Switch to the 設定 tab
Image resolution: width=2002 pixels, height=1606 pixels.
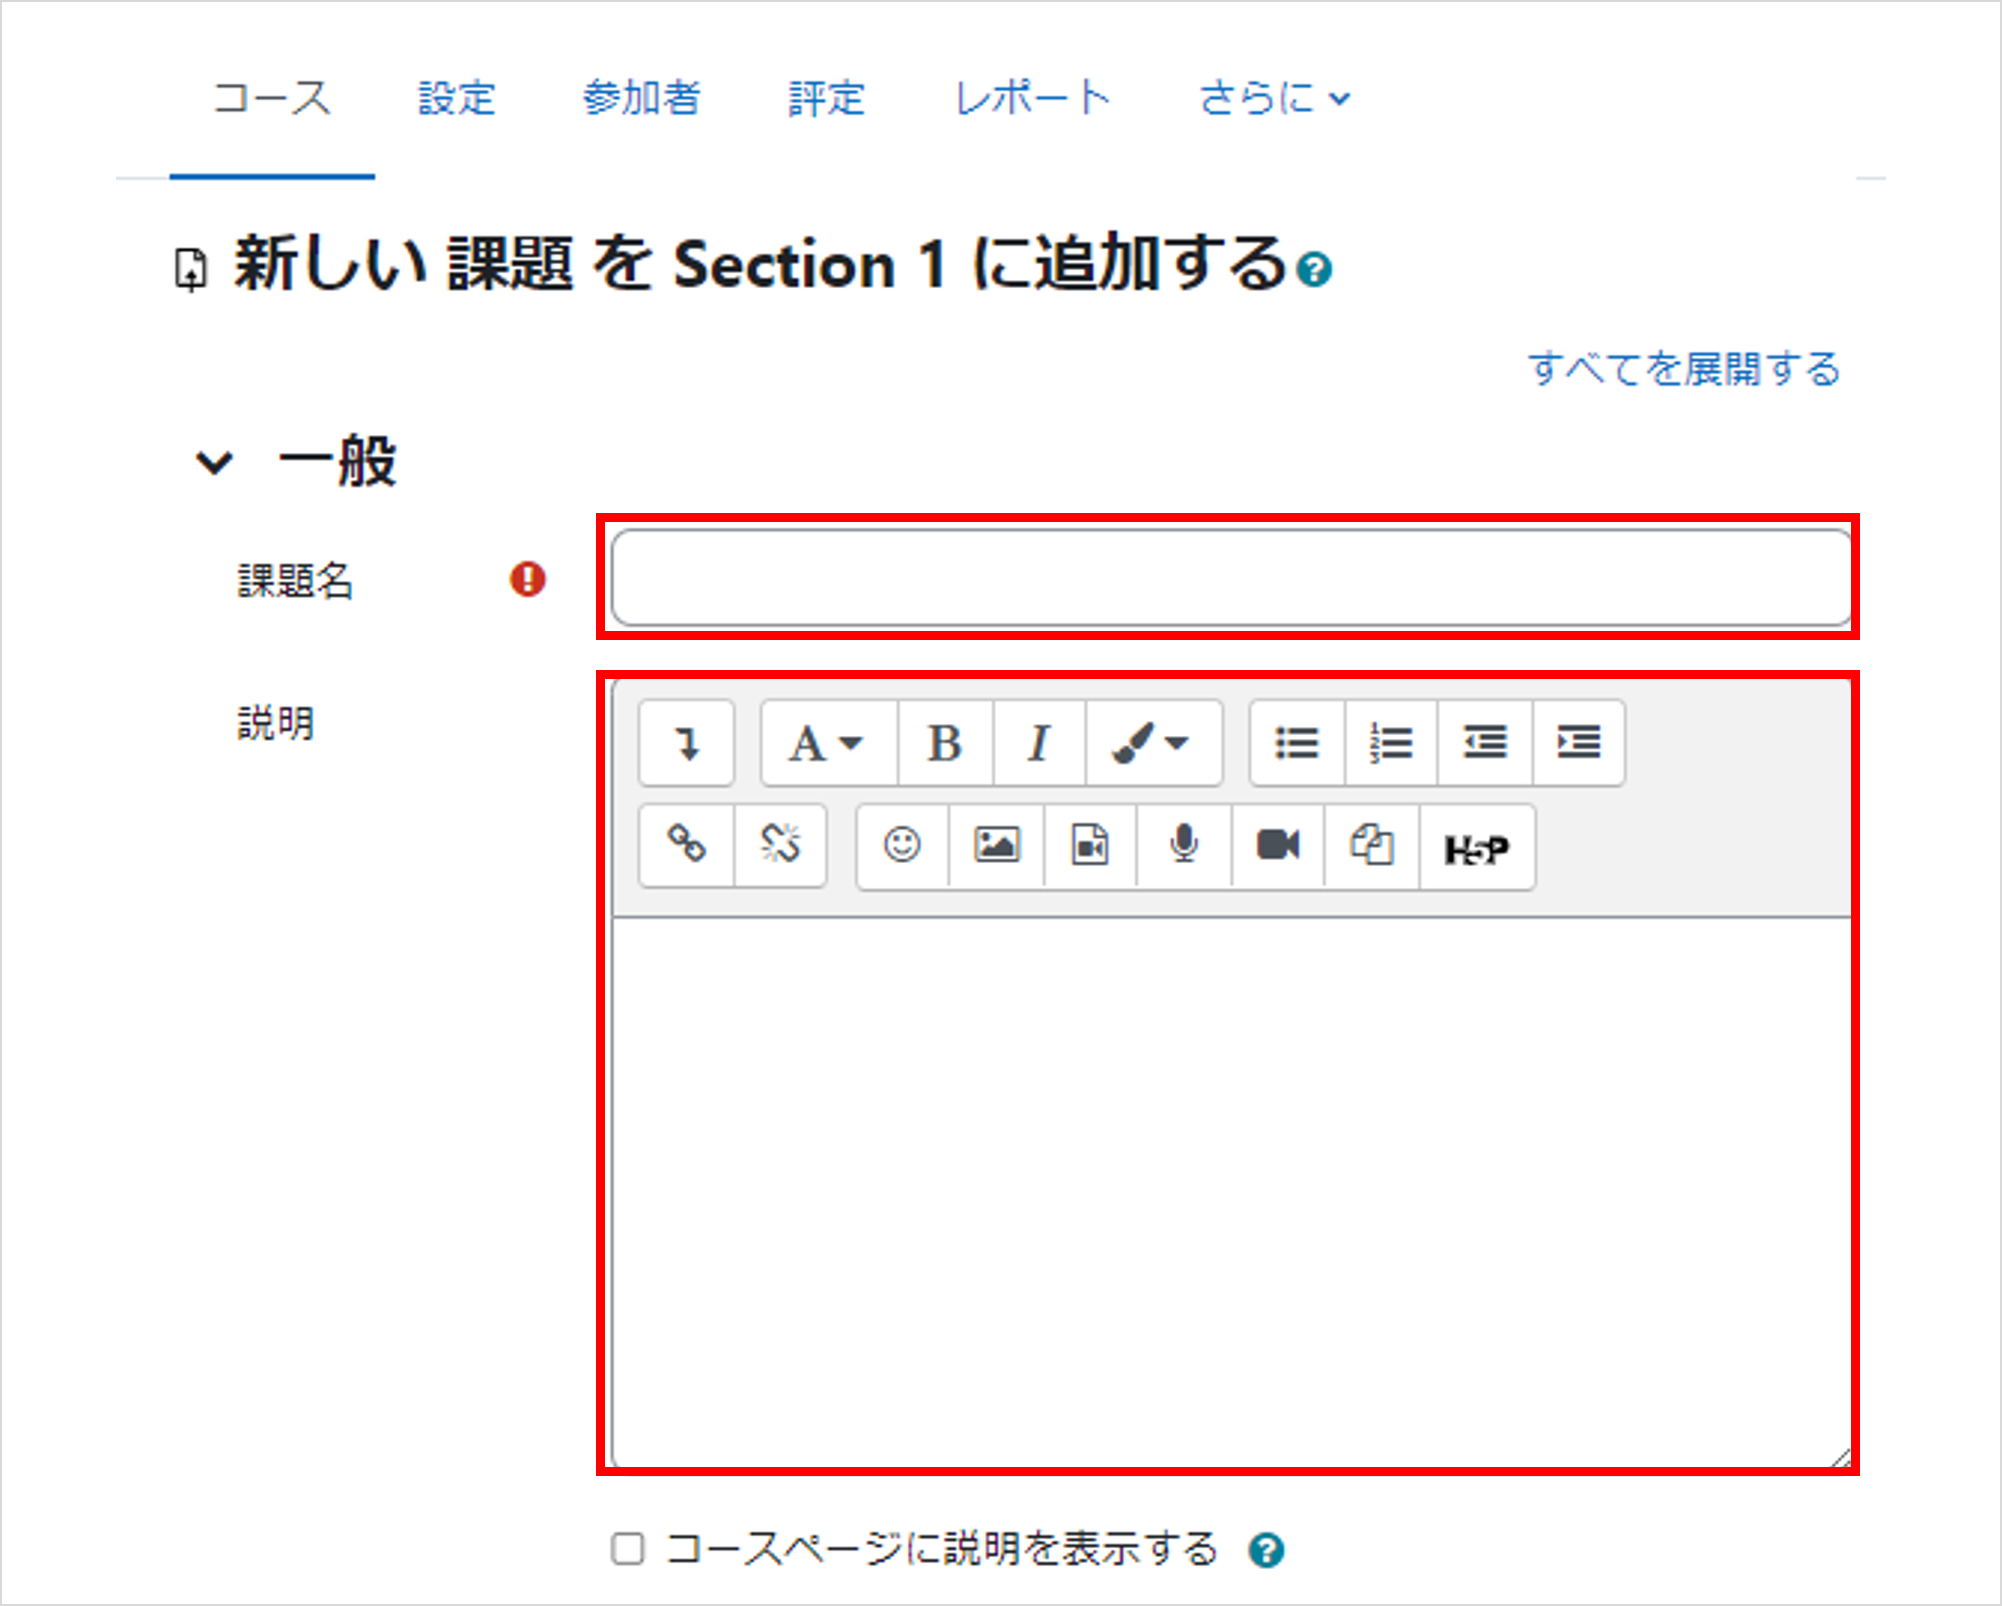(x=457, y=98)
